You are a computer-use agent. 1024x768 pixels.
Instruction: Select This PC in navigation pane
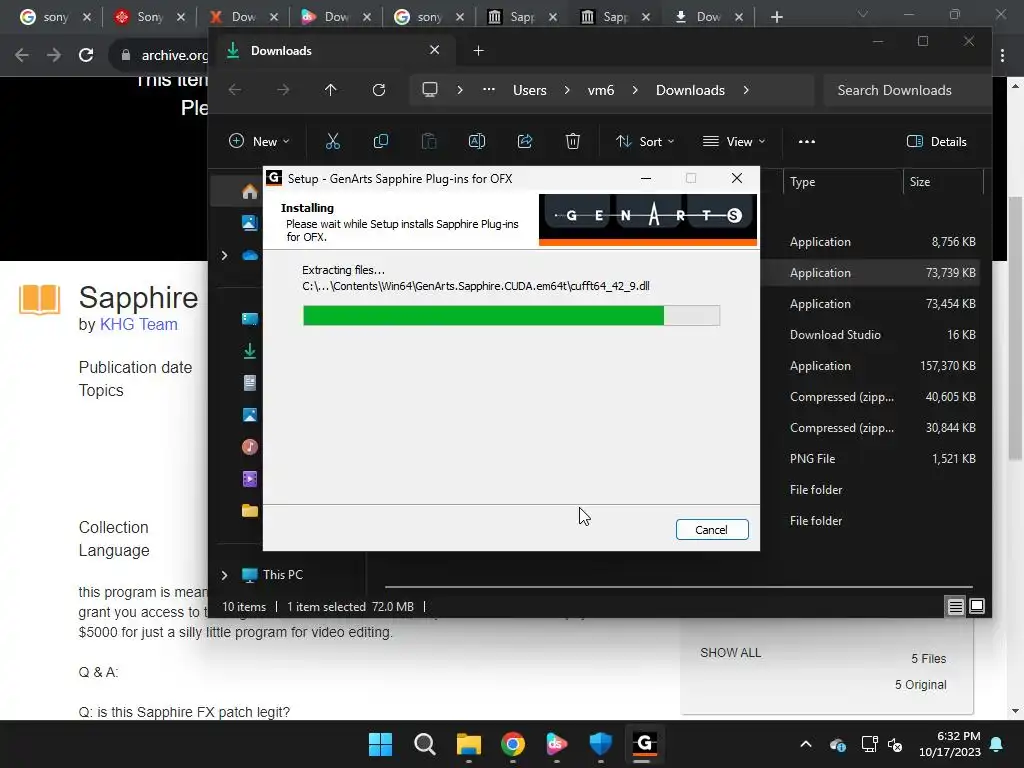(x=282, y=575)
